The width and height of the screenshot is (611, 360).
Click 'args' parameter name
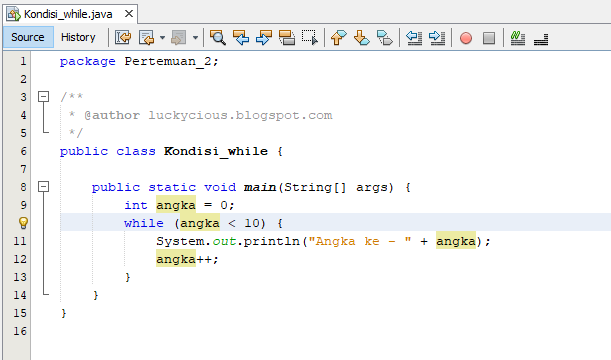(372, 187)
